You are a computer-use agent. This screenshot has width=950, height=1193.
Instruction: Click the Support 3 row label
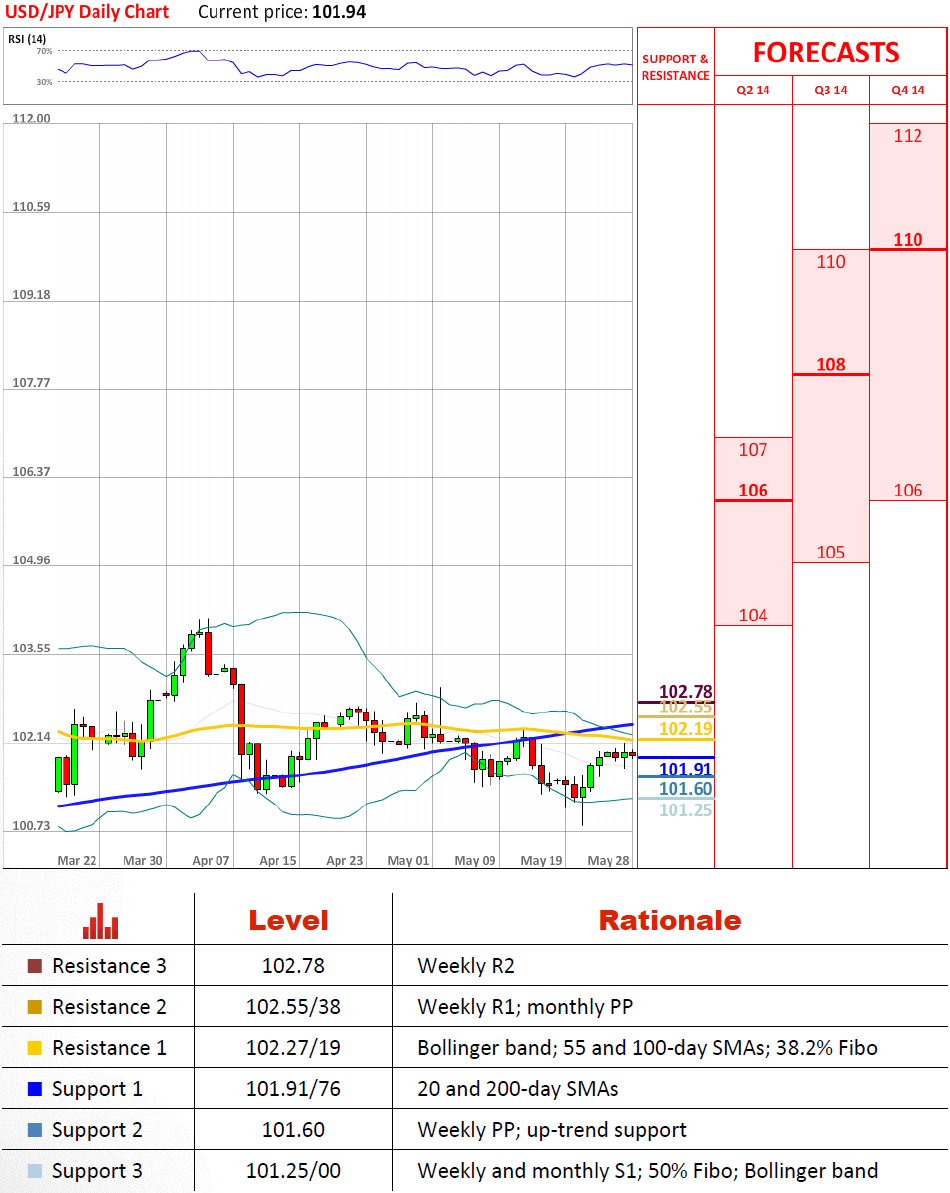(97, 1172)
